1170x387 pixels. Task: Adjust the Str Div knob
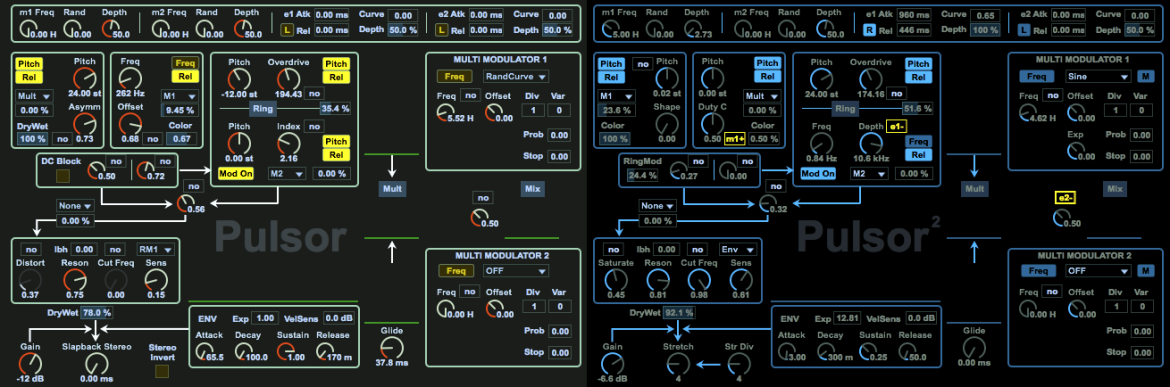739,363
